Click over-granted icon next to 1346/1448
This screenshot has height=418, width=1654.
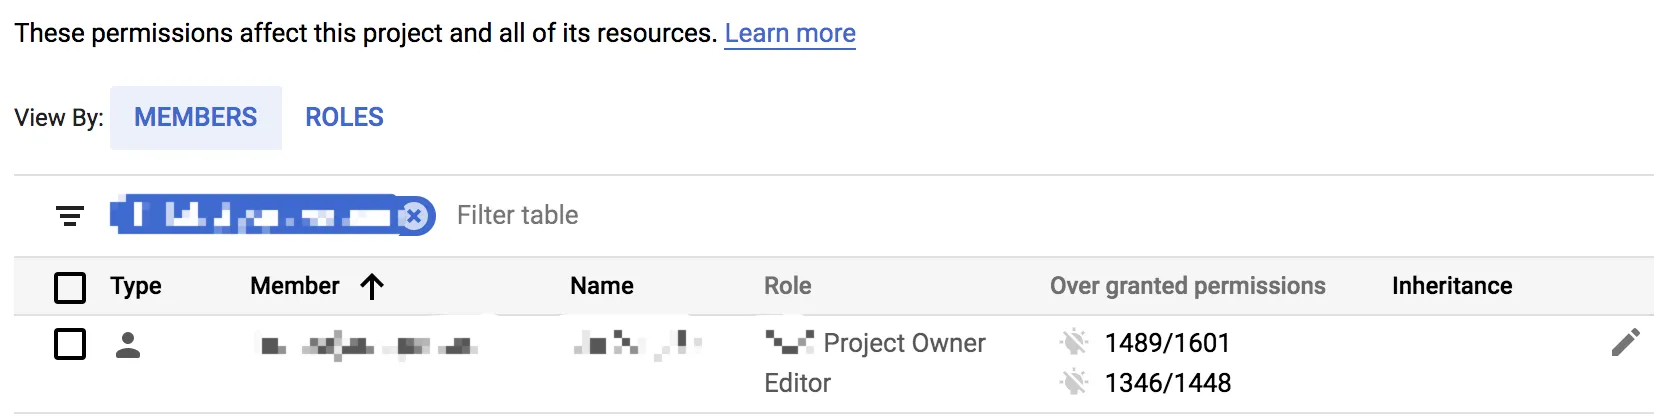tap(1074, 382)
